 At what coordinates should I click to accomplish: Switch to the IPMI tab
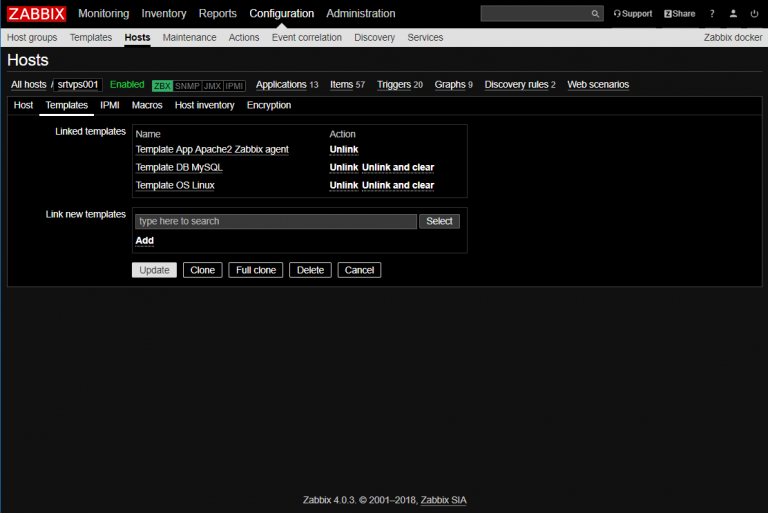(x=110, y=105)
